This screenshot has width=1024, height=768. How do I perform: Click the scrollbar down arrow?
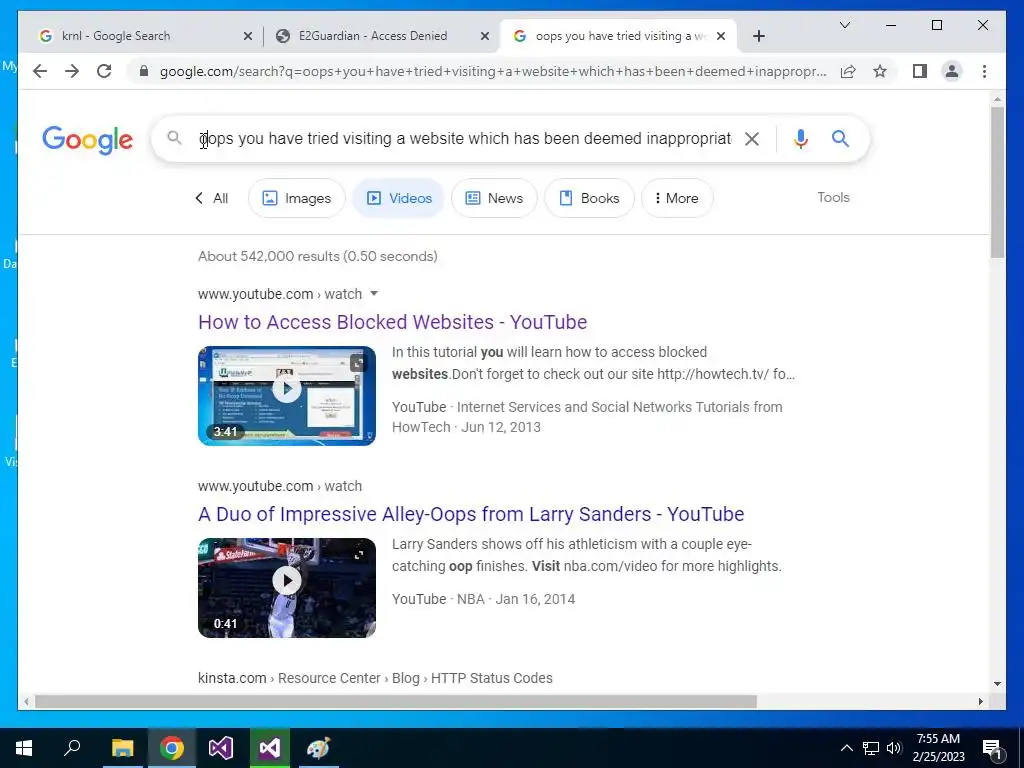(x=997, y=684)
